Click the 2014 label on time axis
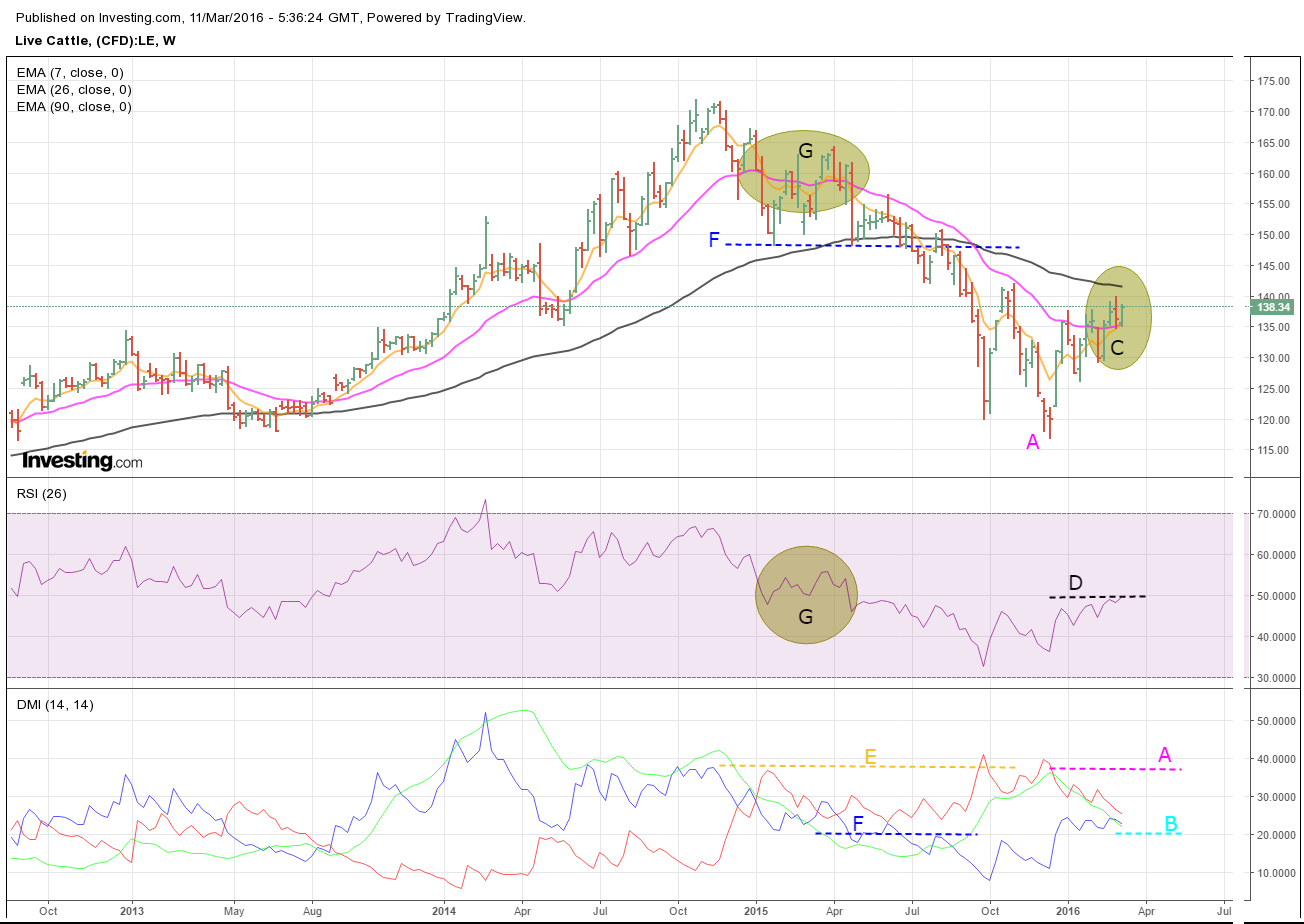 pyautogui.click(x=444, y=911)
